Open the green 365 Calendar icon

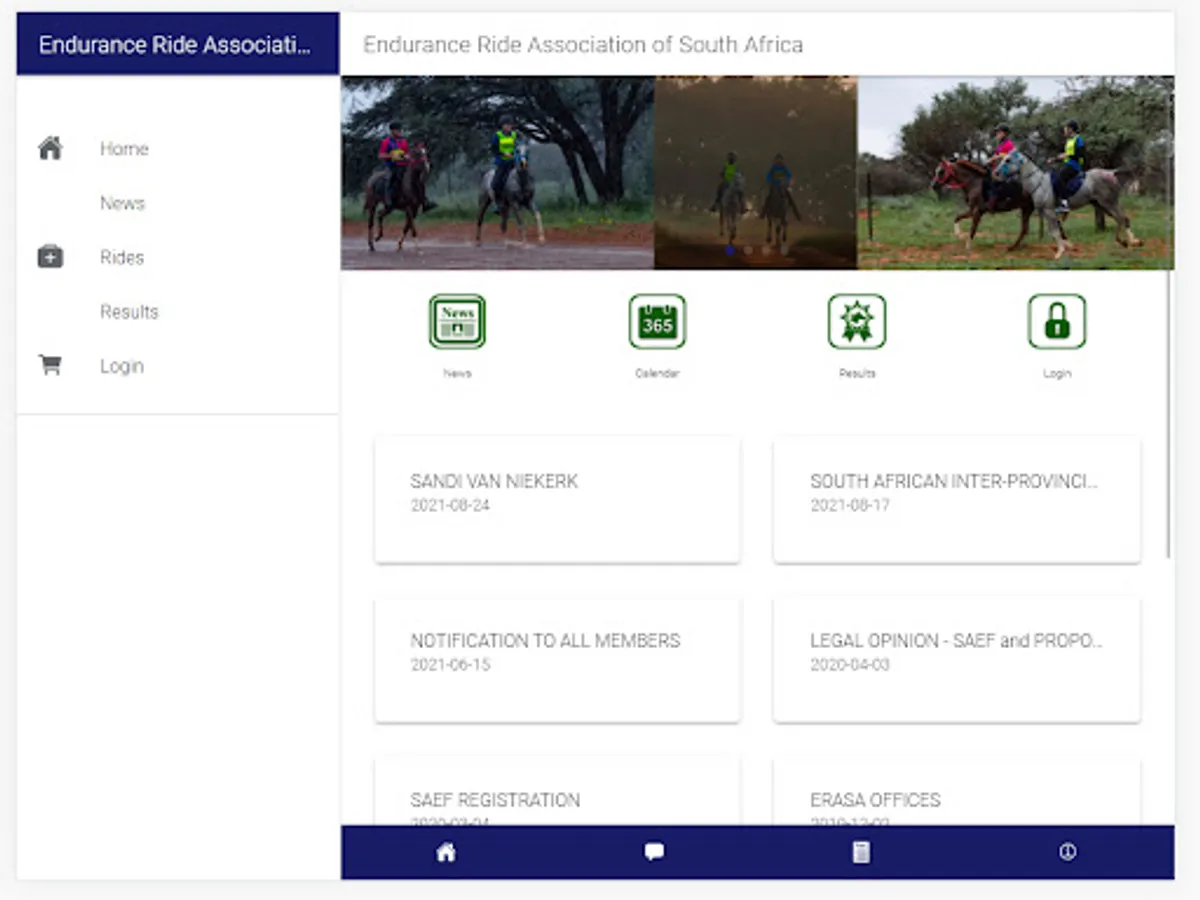[657, 322]
